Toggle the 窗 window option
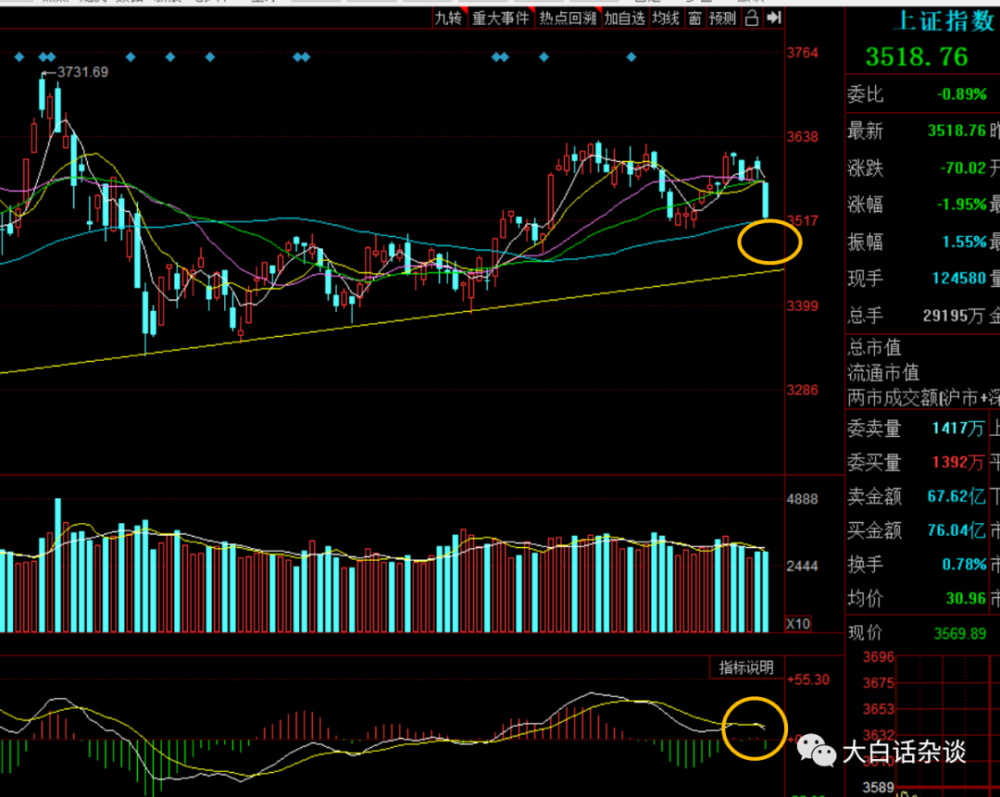Image resolution: width=1000 pixels, height=797 pixels. [x=694, y=18]
